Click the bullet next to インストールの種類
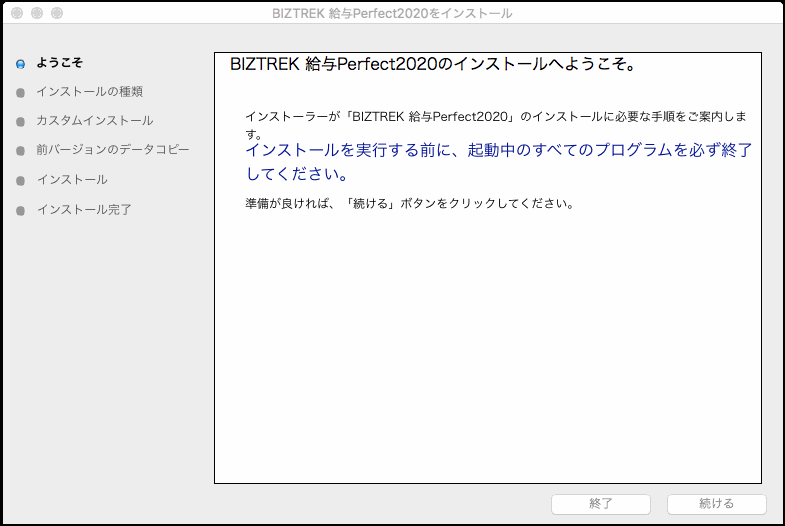785x526 pixels. pos(20,92)
